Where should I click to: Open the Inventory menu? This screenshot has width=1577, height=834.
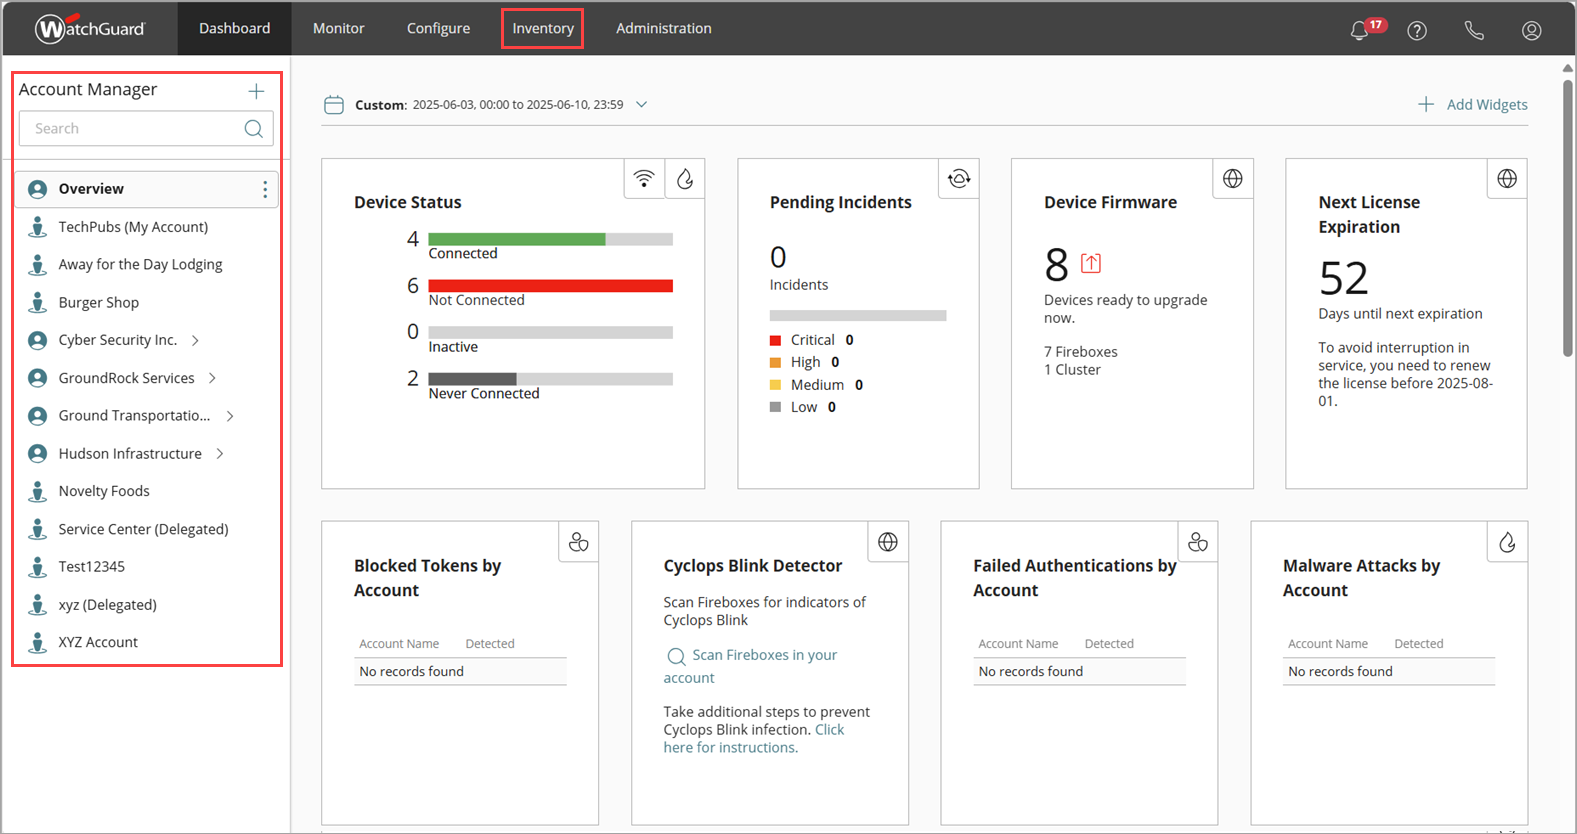coord(543,28)
